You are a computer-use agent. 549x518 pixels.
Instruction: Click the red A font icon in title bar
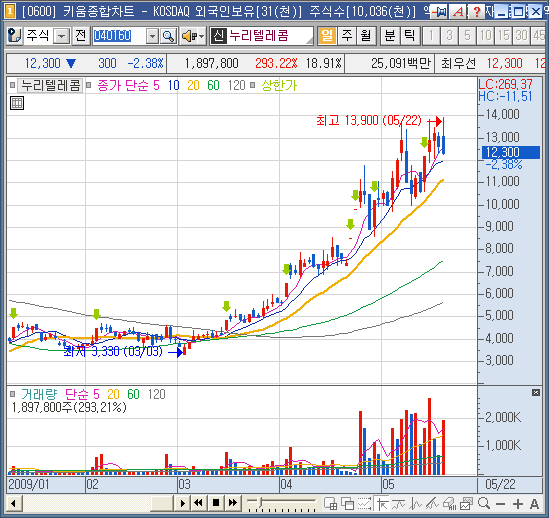coord(458,12)
